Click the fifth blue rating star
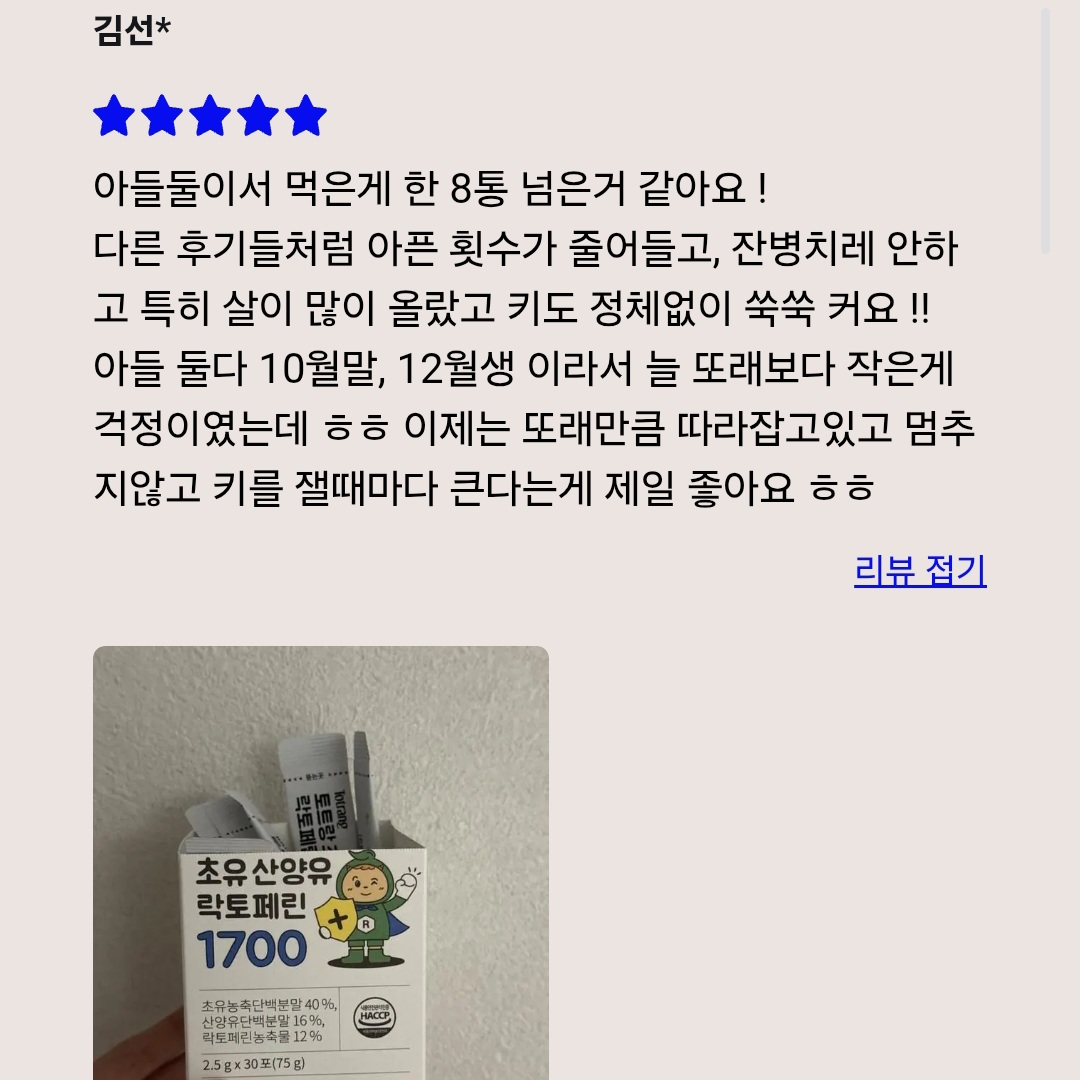 click(305, 115)
